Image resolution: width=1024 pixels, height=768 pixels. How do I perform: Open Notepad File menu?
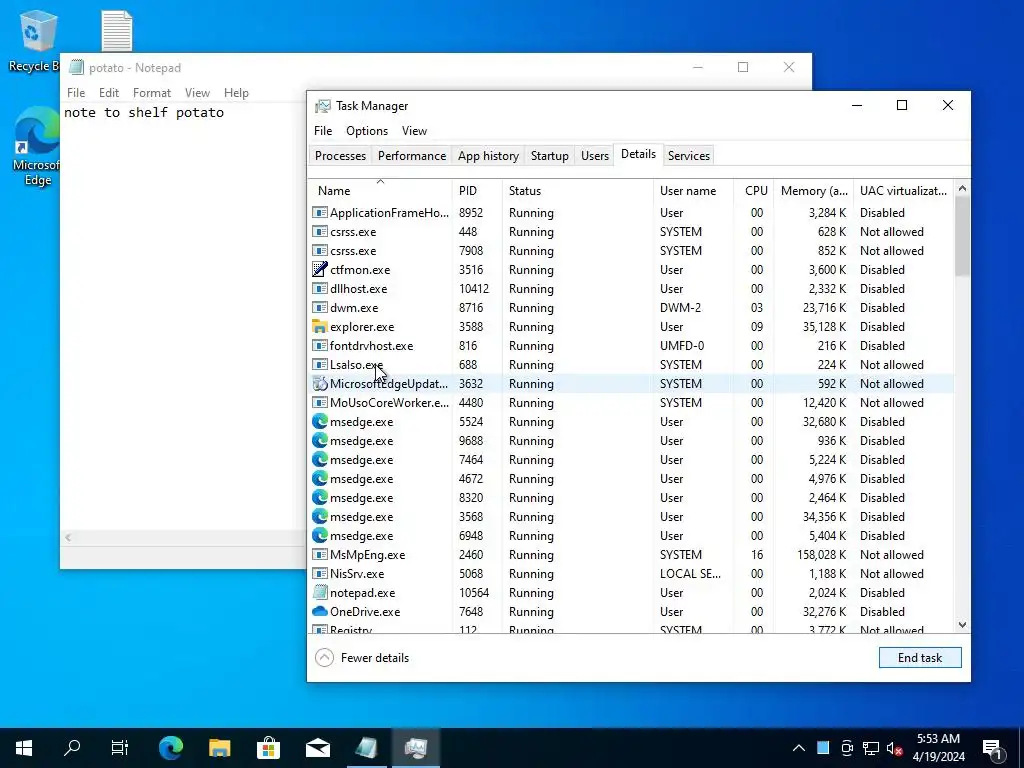tap(76, 93)
